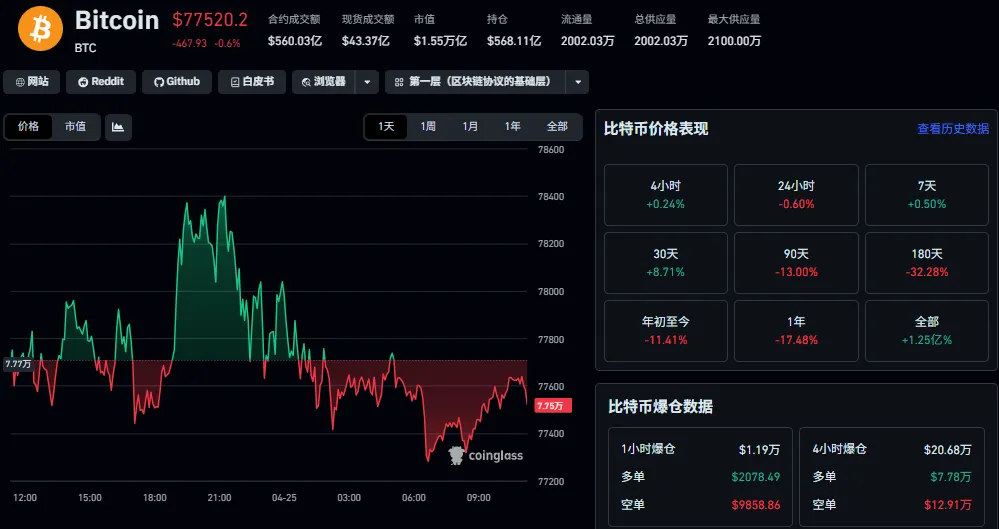The height and width of the screenshot is (529, 999).
Task: Click the 7天 performance card
Action: tap(927, 195)
